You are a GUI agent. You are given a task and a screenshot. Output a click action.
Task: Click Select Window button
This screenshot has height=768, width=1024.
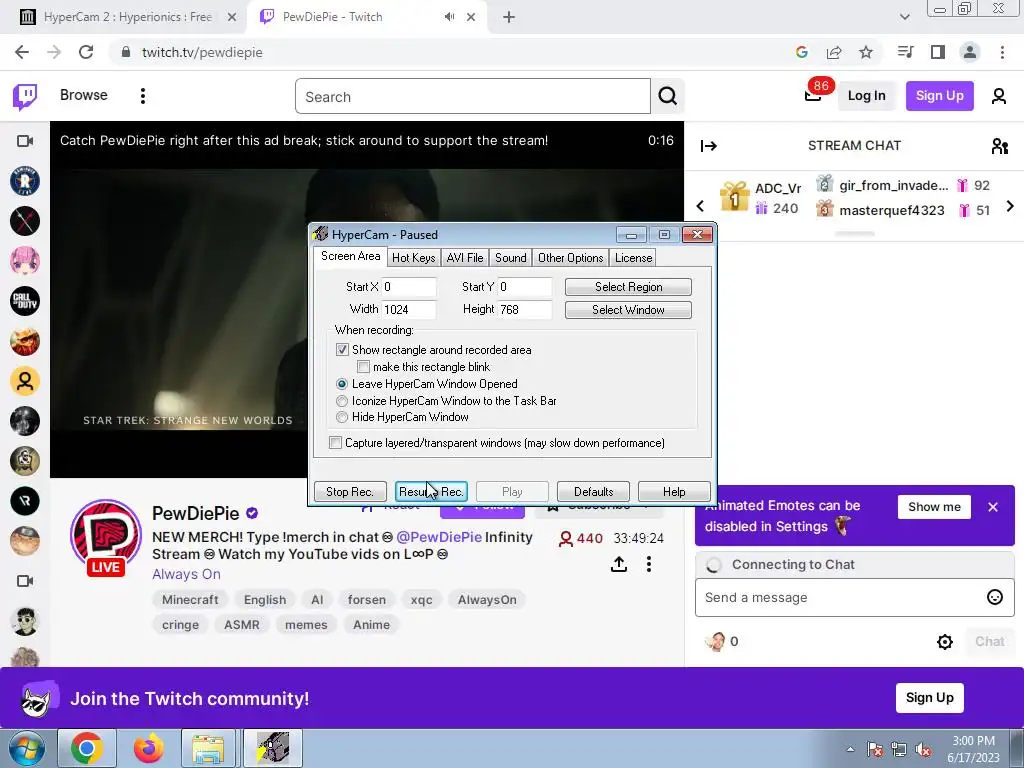click(628, 310)
